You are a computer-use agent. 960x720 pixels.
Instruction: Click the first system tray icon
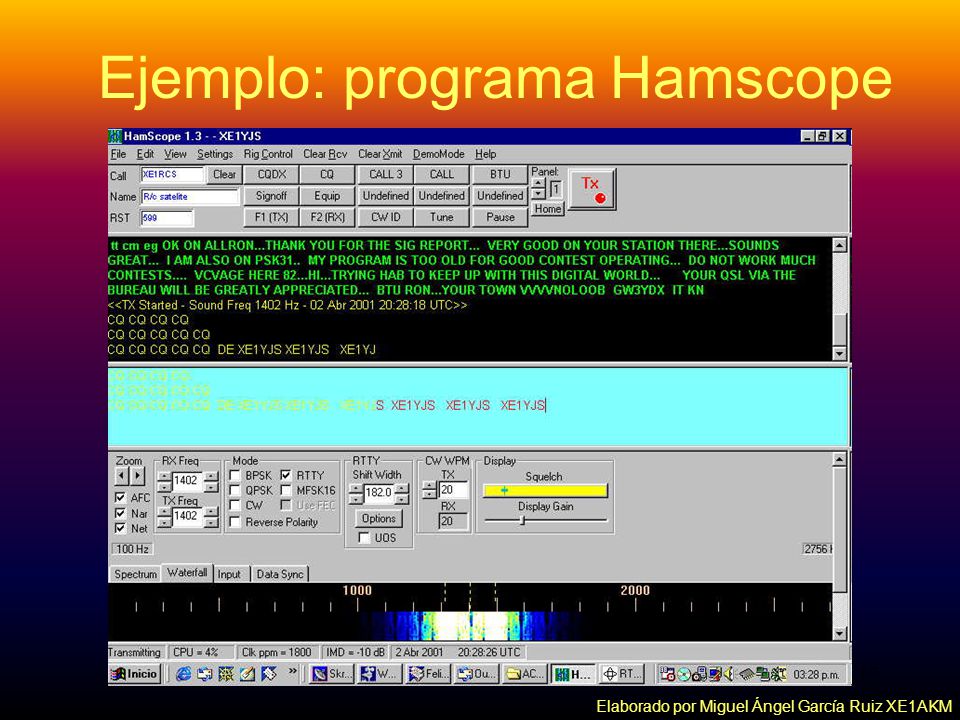pos(667,674)
